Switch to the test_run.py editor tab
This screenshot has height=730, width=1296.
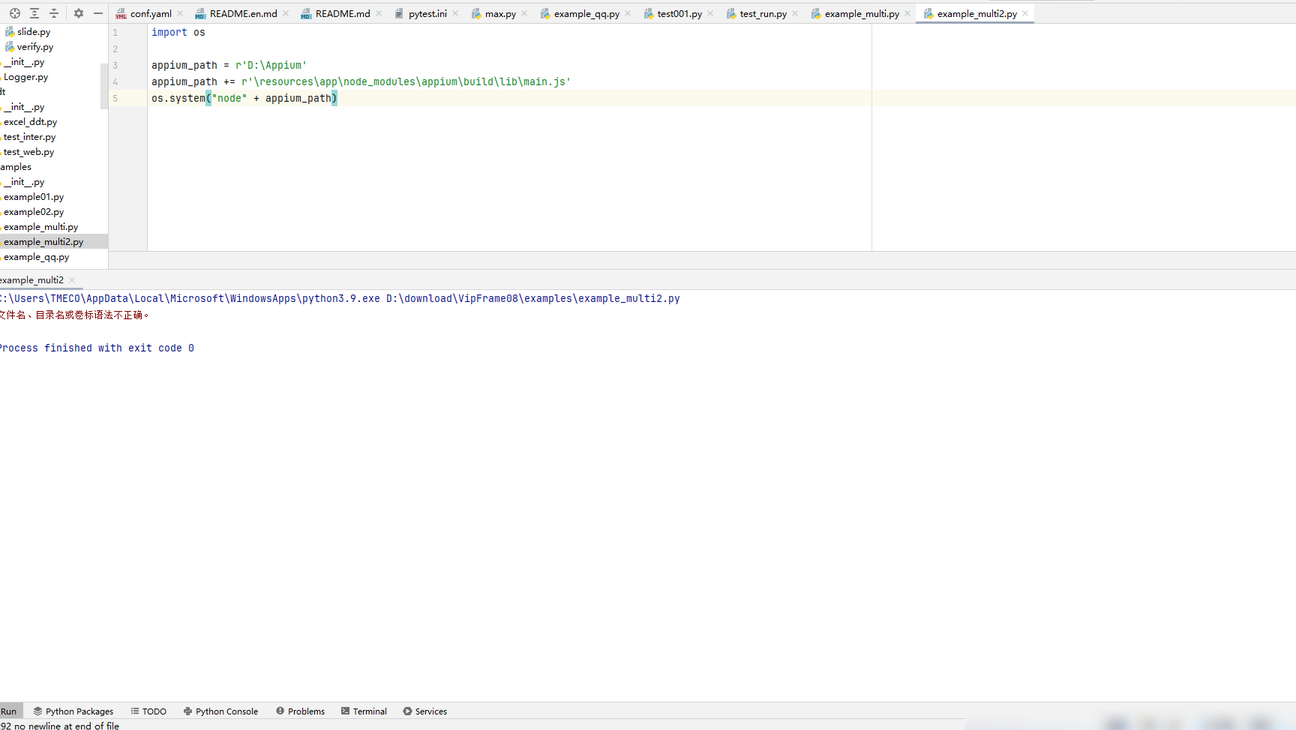click(x=762, y=14)
